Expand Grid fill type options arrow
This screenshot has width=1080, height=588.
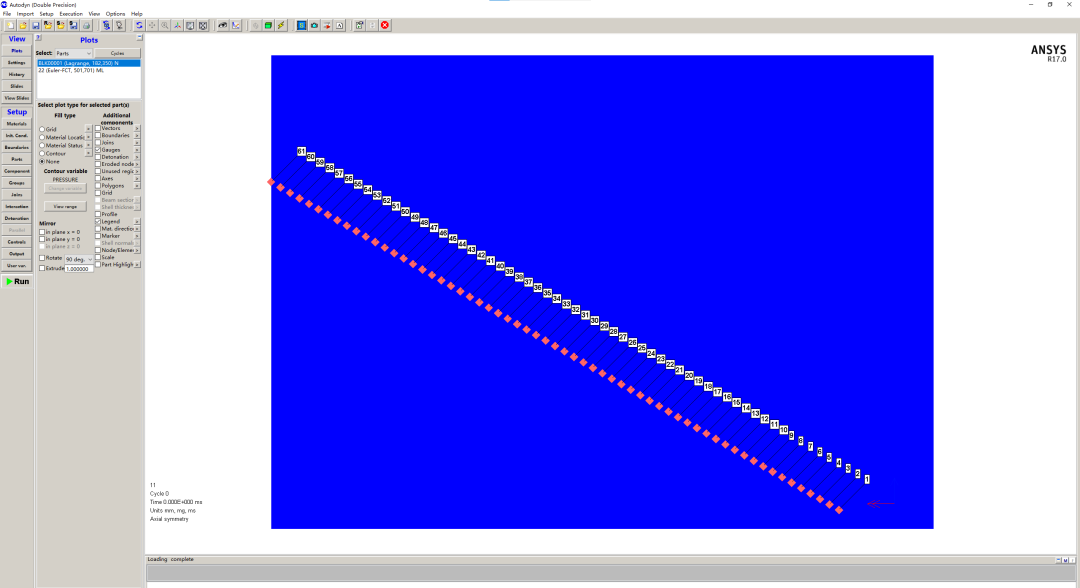coord(88,129)
